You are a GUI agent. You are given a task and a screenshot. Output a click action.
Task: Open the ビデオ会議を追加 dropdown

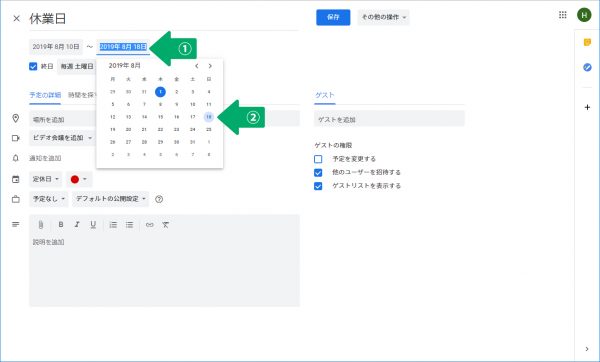(62, 138)
